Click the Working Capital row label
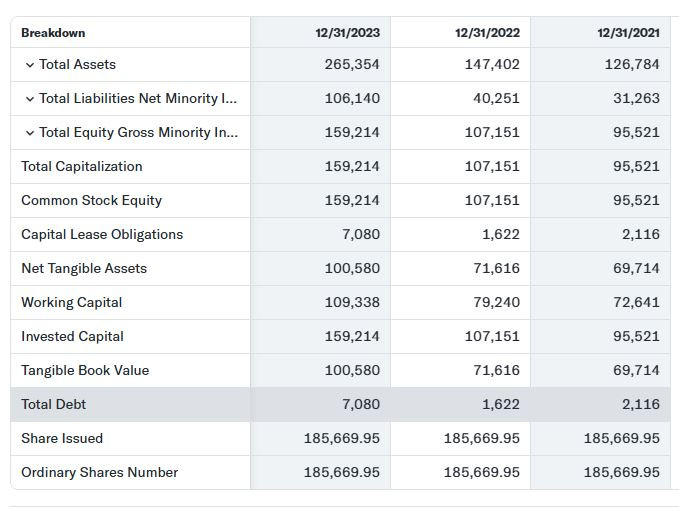 tap(72, 302)
